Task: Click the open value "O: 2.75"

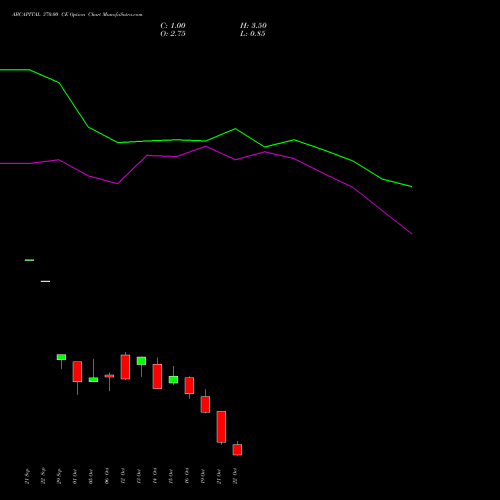Action: pyautogui.click(x=173, y=34)
